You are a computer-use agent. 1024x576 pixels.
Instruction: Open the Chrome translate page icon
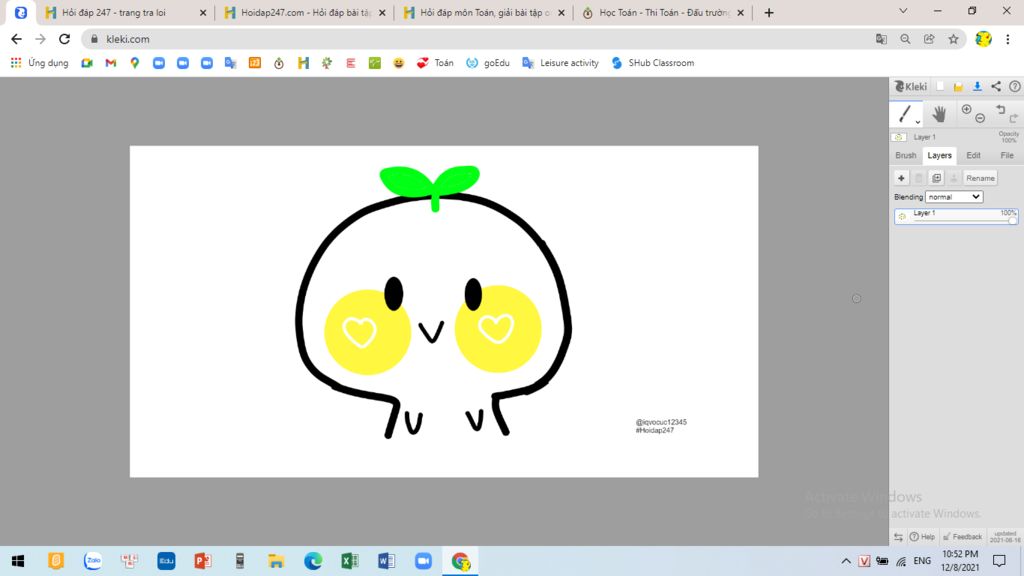(x=881, y=39)
